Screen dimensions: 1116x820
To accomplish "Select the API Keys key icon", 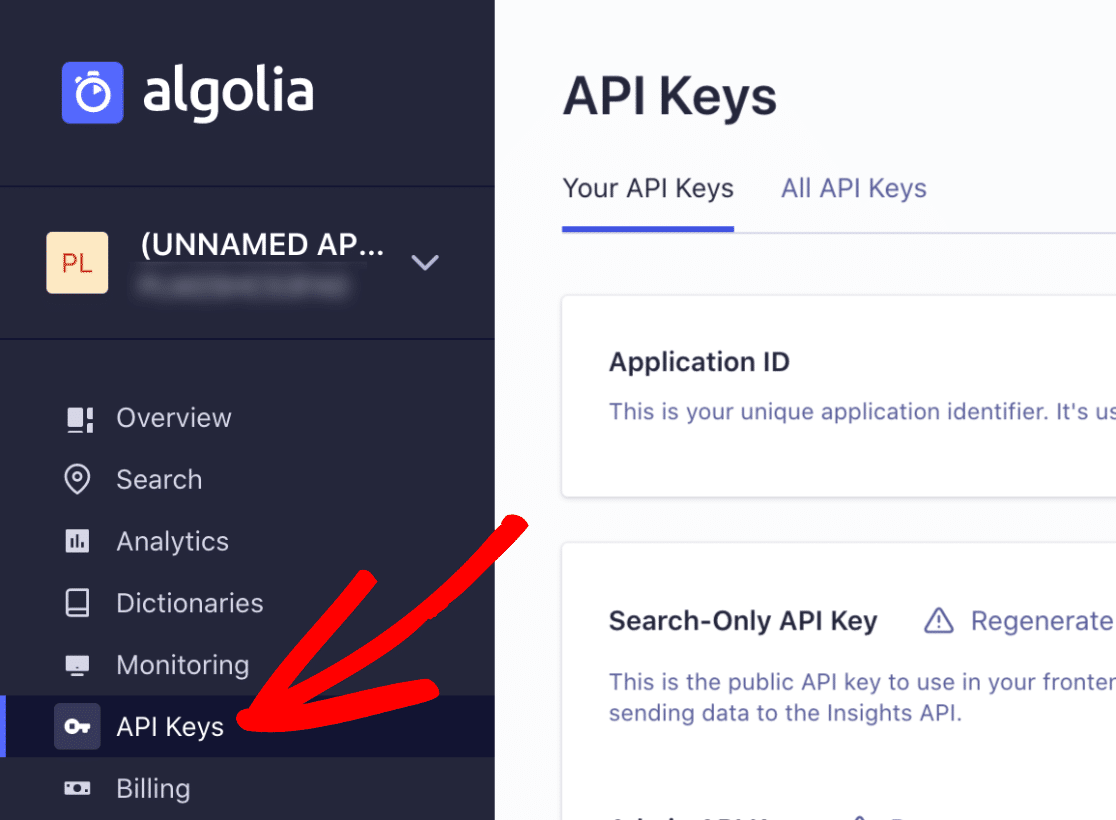I will click(x=77, y=727).
